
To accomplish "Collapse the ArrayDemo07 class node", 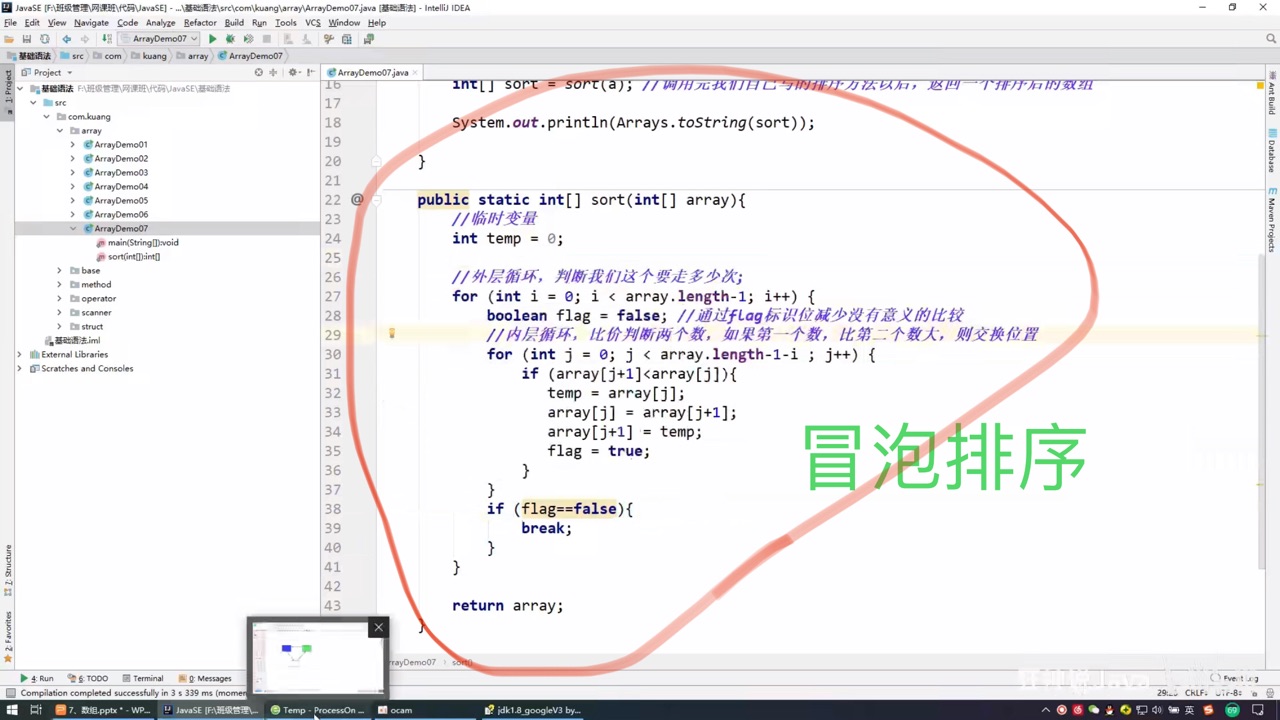I will point(72,228).
